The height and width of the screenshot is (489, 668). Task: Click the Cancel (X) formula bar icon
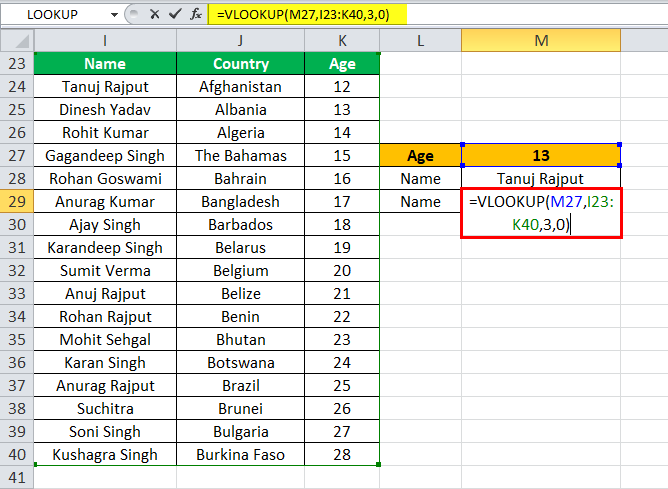(155, 14)
